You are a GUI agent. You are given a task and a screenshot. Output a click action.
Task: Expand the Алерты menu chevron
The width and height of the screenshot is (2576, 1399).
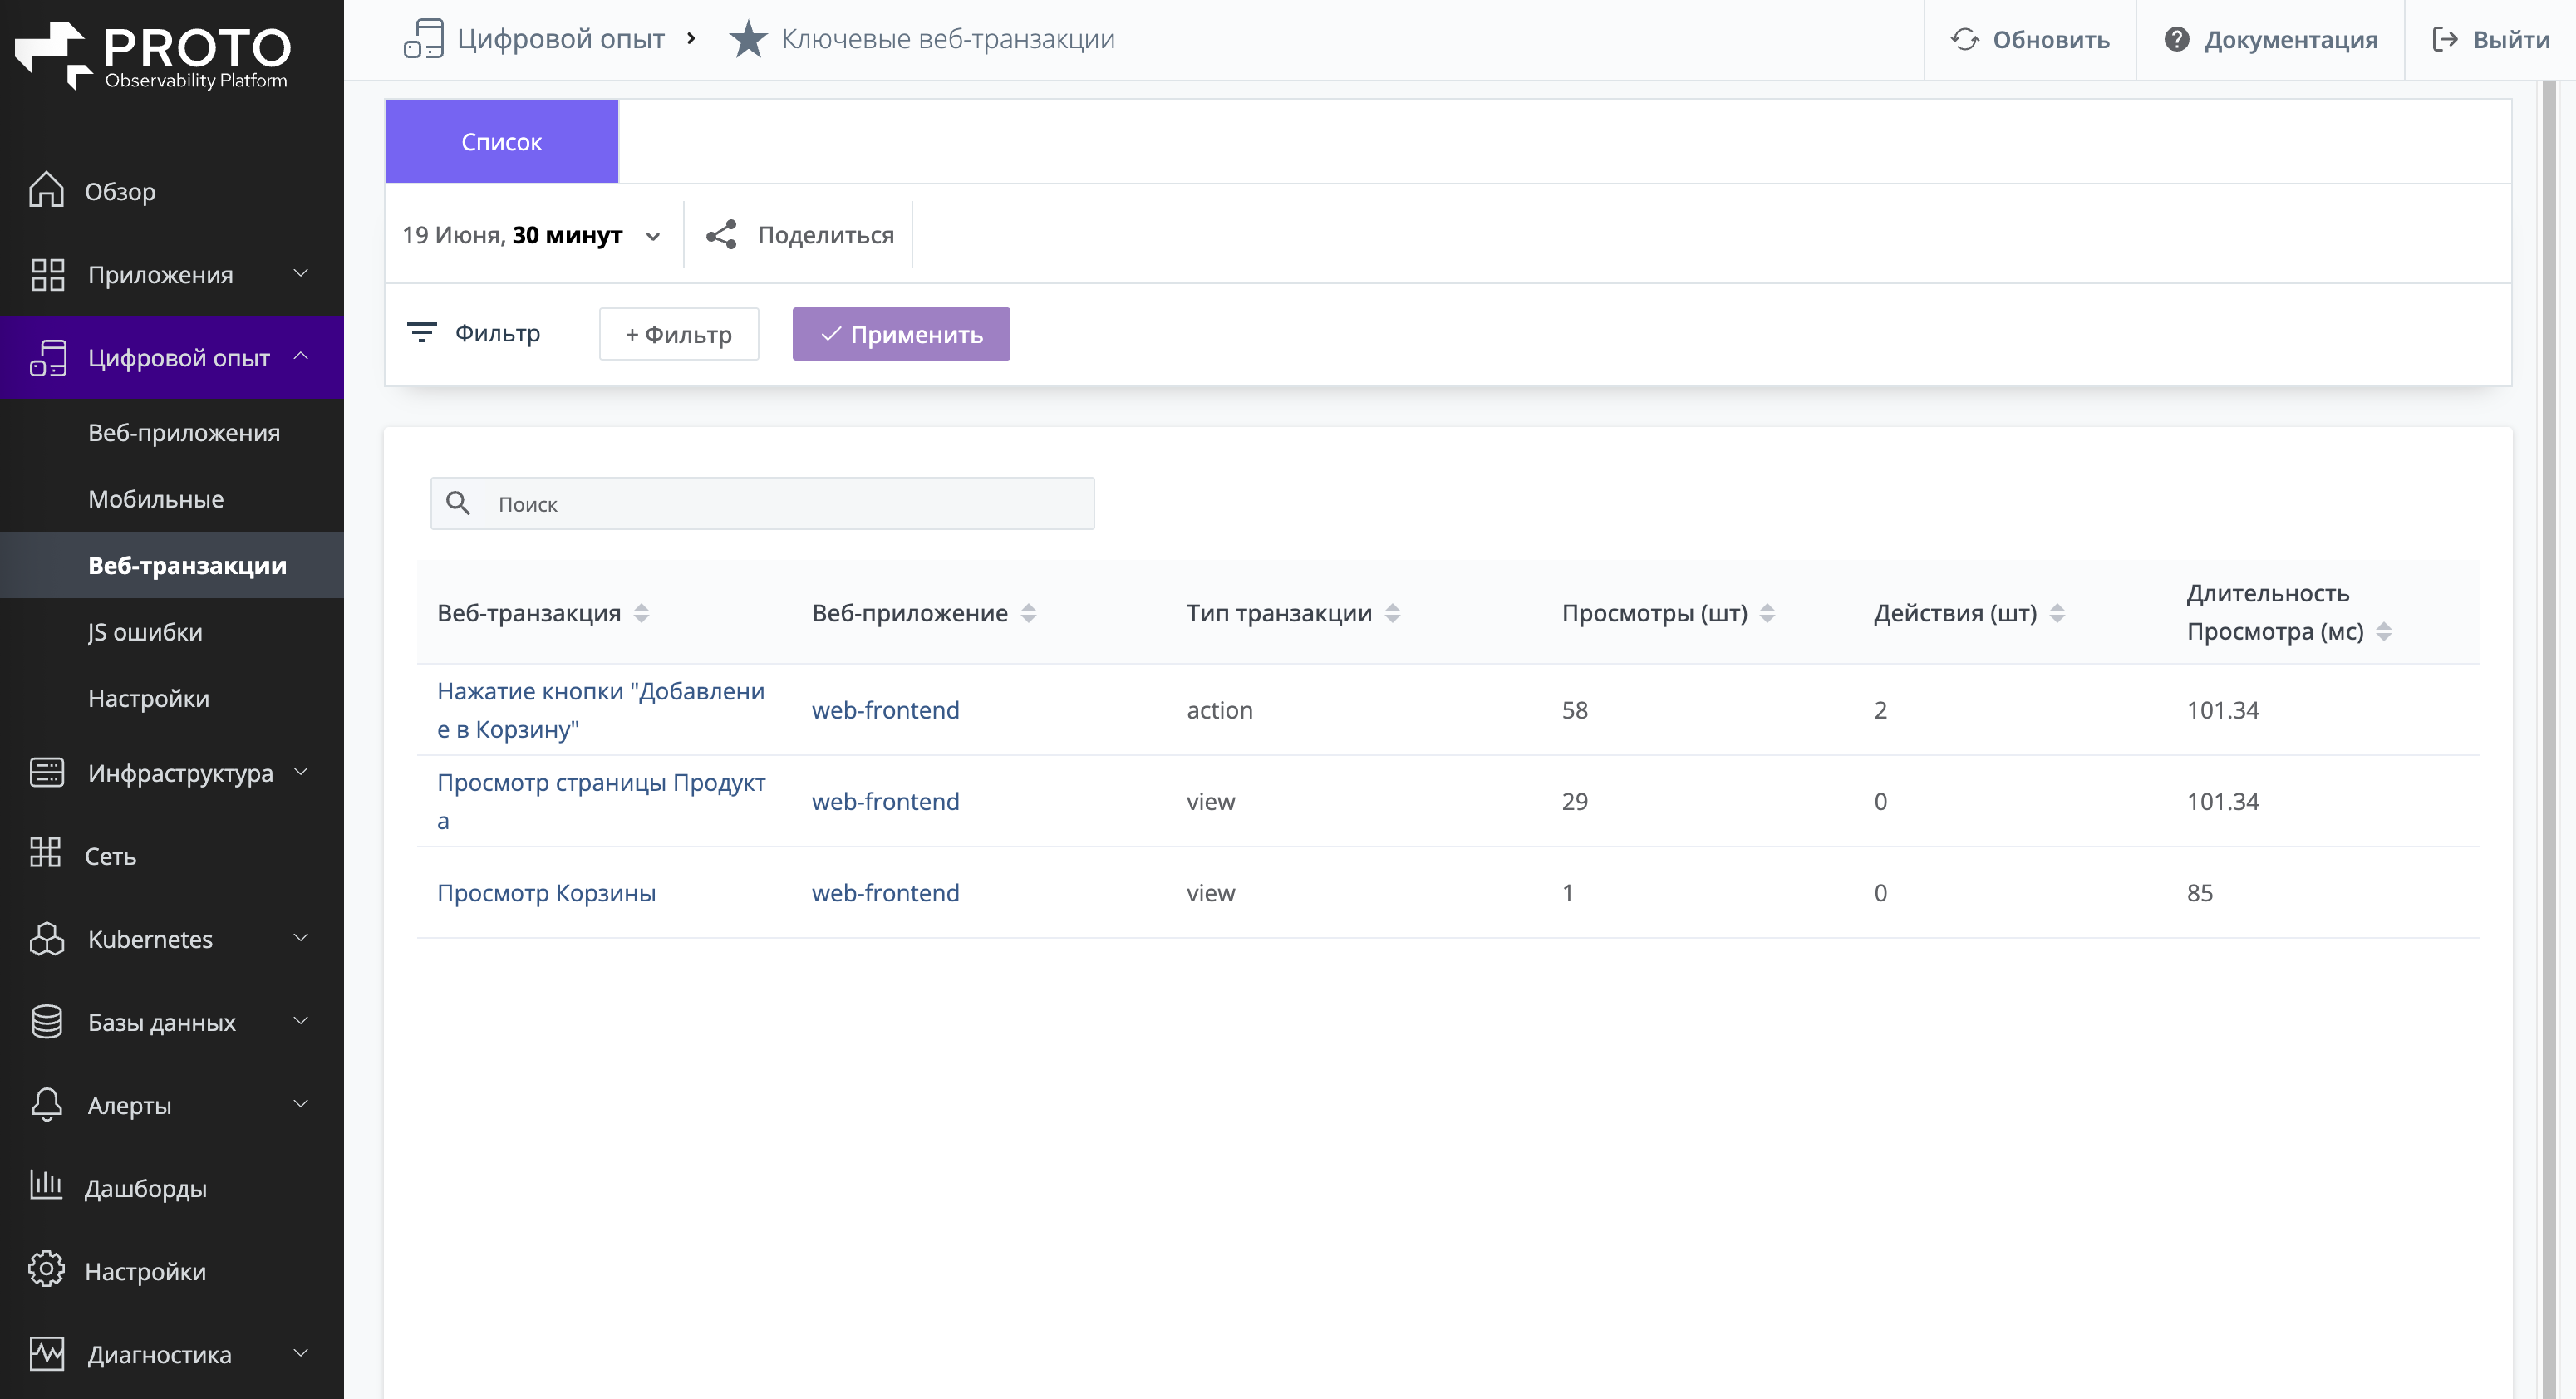coord(300,1104)
